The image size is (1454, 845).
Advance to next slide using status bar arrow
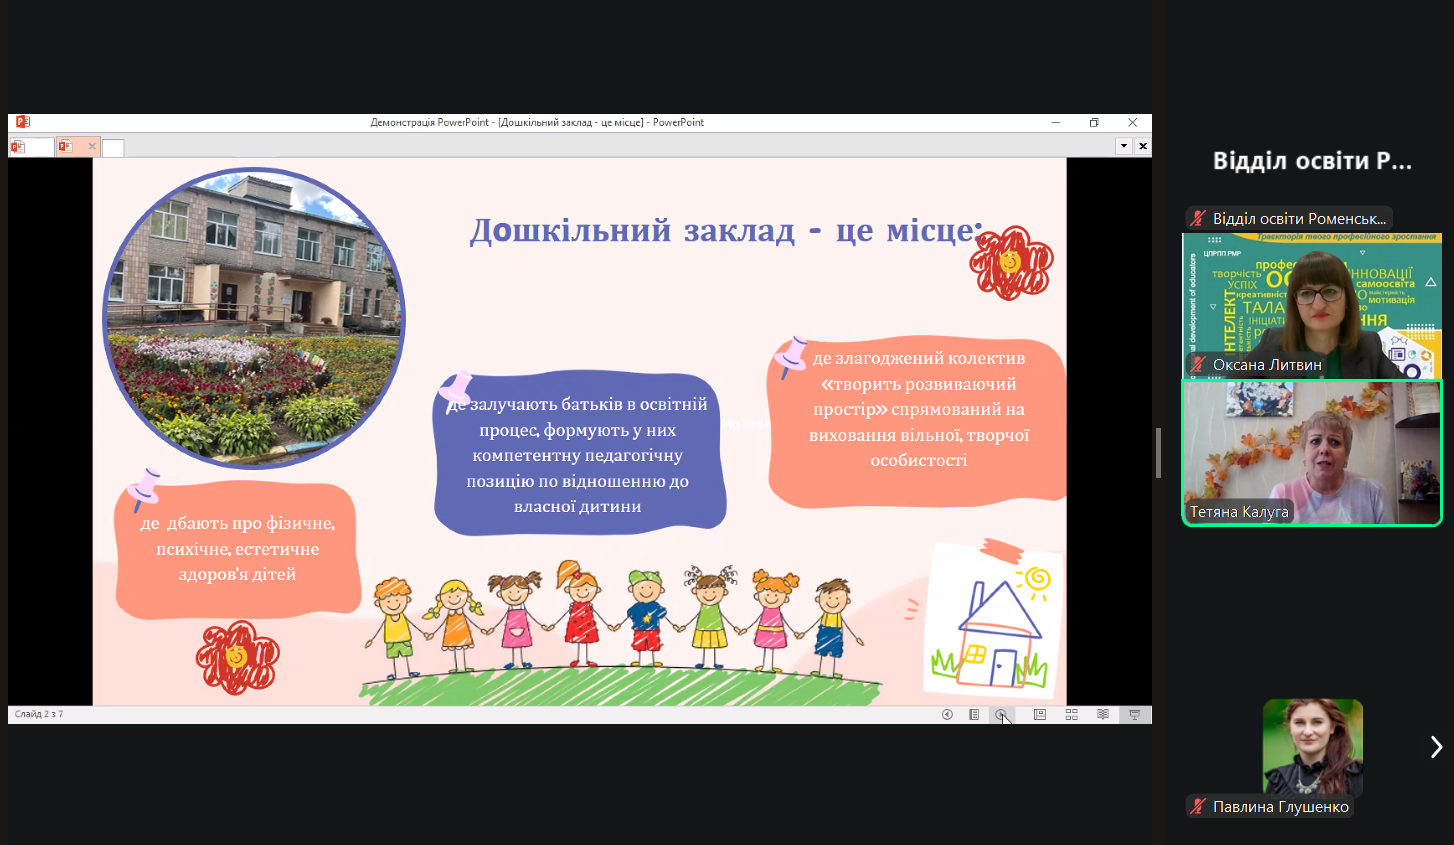click(1001, 714)
